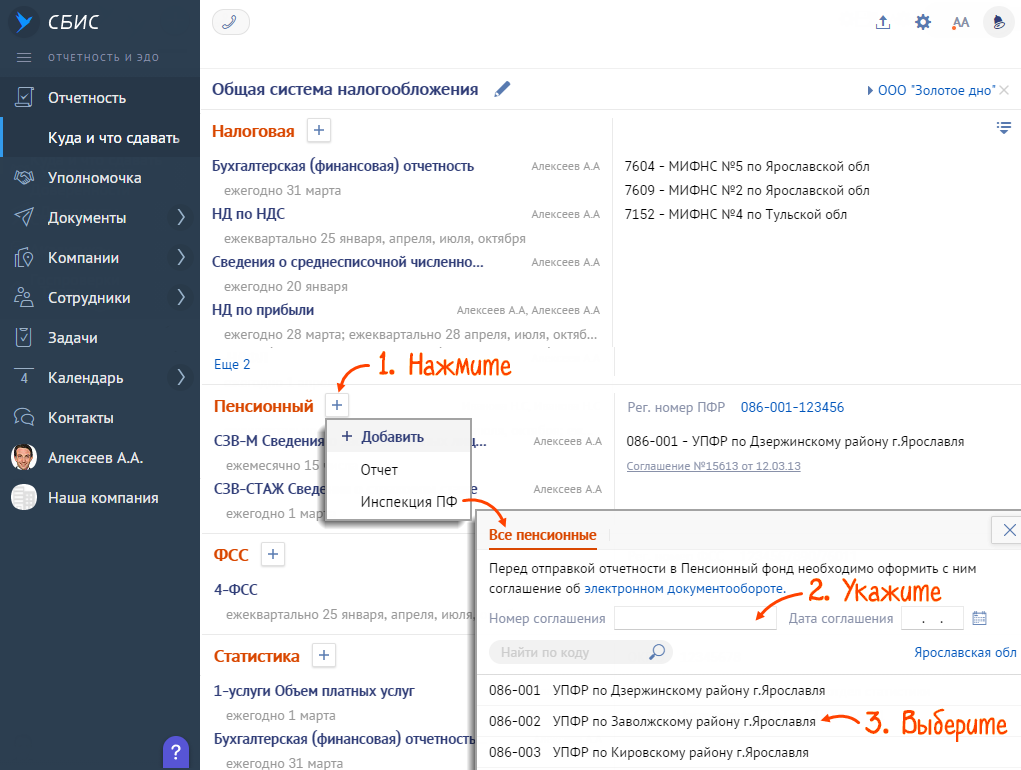Click the search magnifier in code field
The width and height of the screenshot is (1021, 770).
[657, 652]
